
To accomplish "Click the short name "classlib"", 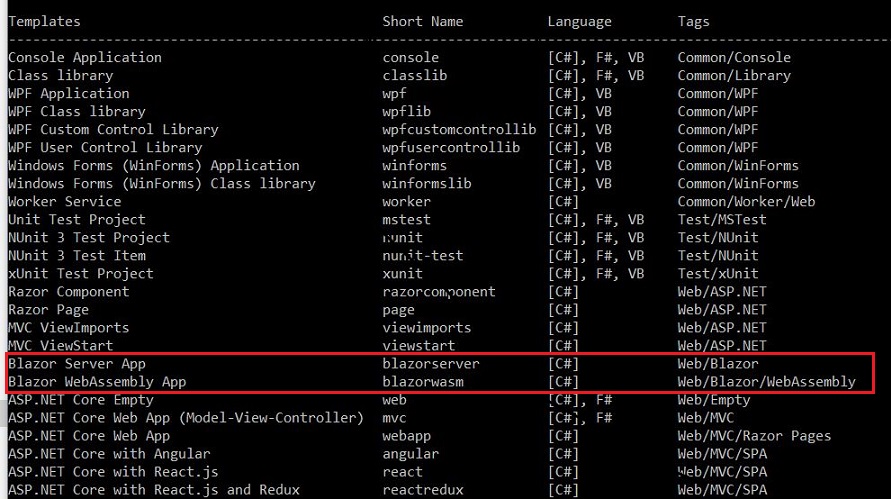I will pos(414,76).
